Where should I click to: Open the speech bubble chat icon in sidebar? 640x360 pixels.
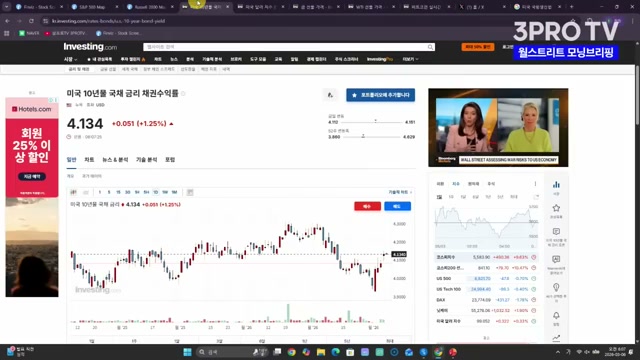click(556, 231)
